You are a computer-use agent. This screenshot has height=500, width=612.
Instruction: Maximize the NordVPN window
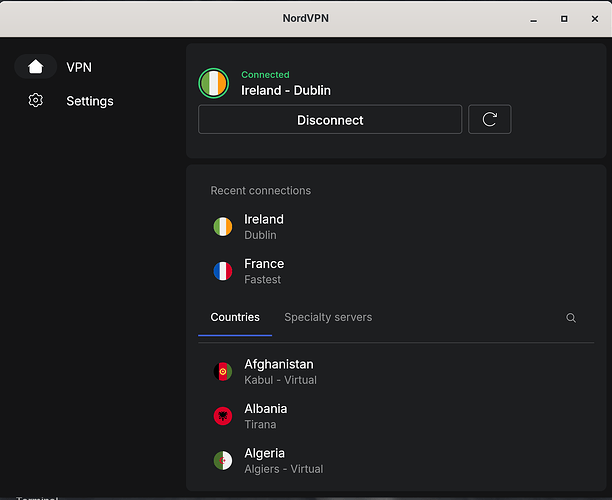[564, 19]
